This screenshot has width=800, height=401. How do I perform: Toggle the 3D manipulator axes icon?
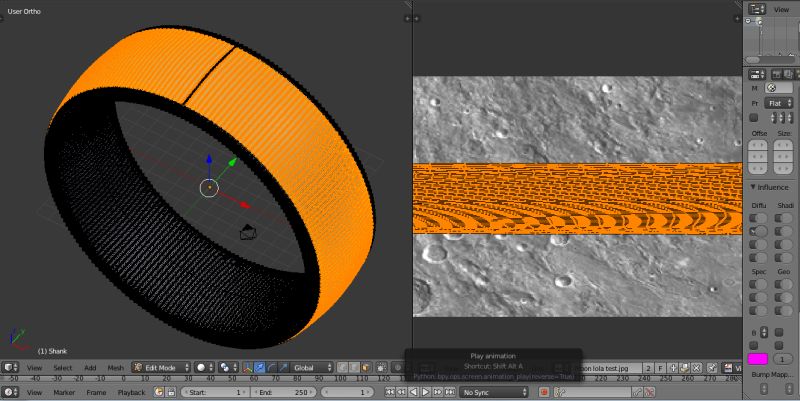coord(247,367)
